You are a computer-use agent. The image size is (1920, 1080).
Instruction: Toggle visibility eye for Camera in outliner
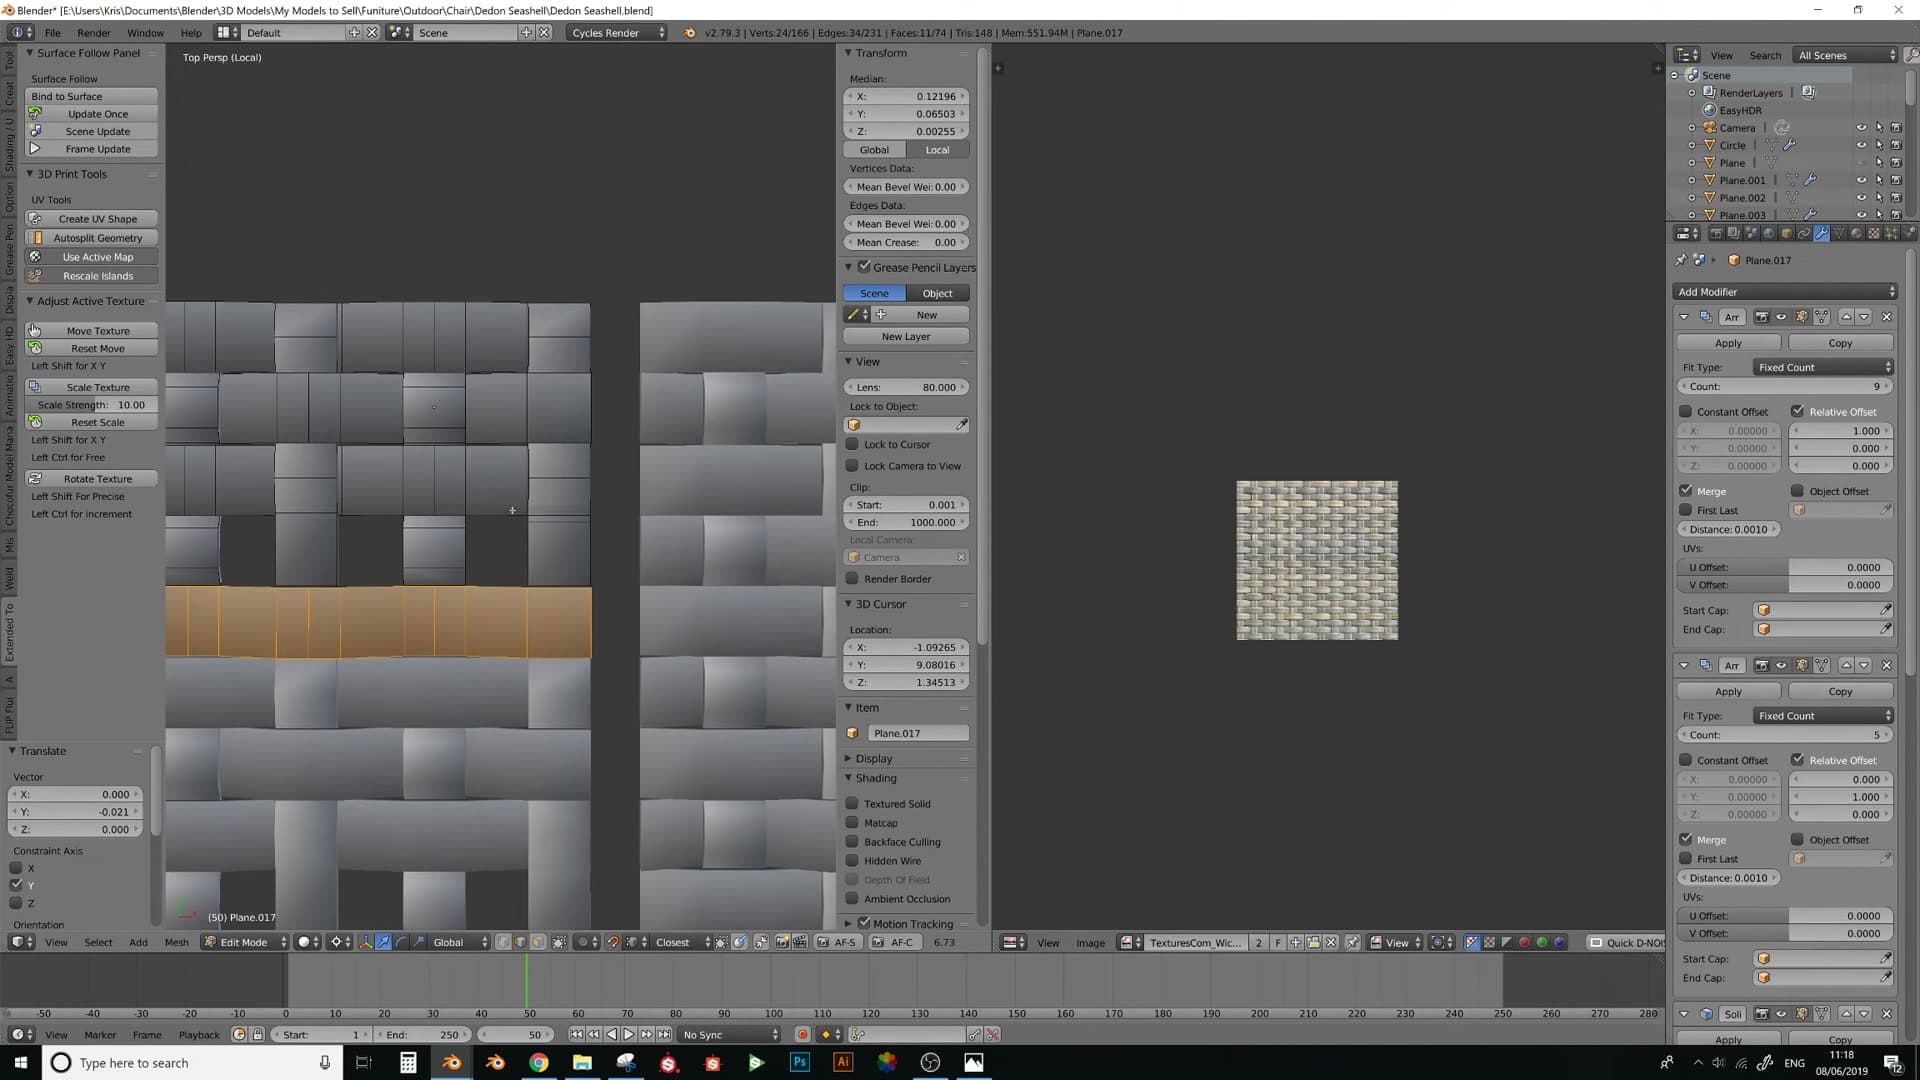point(1861,128)
